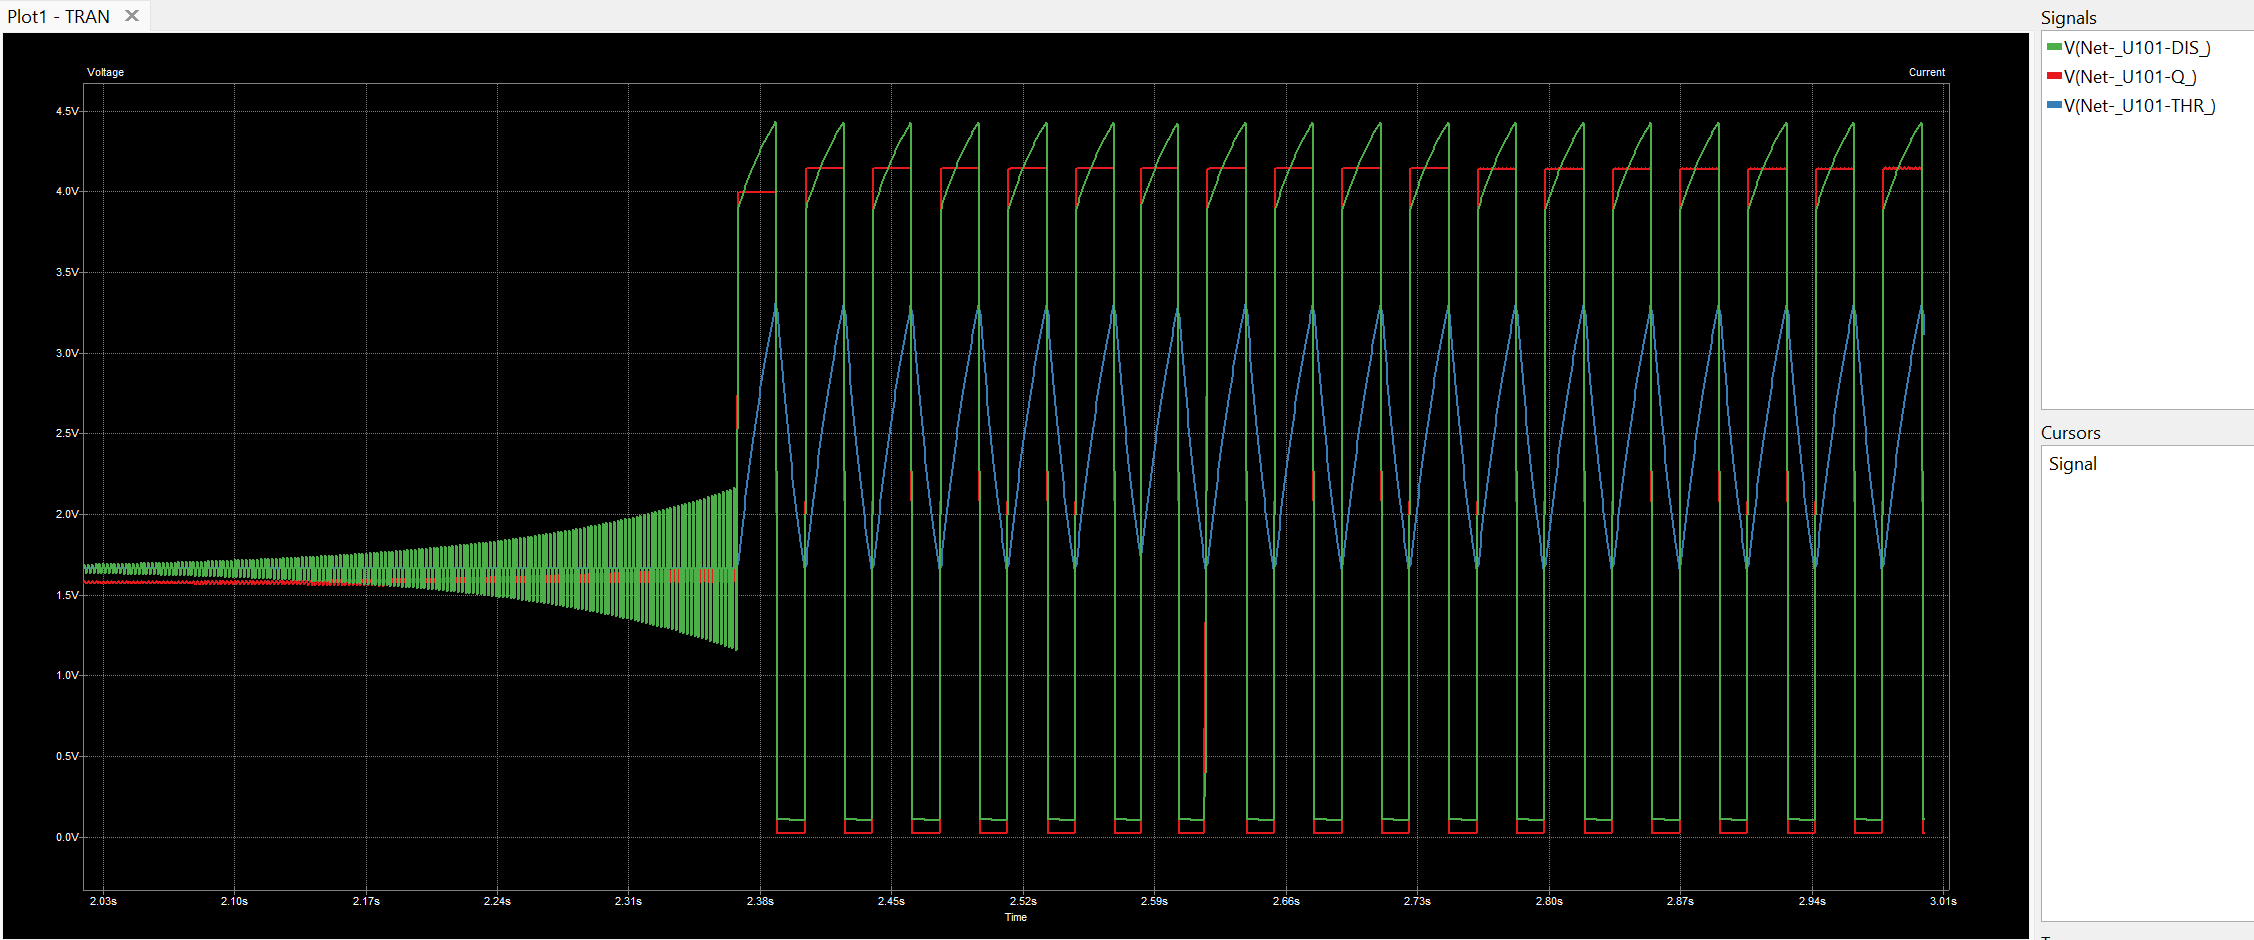The width and height of the screenshot is (2254, 940).
Task: Select V(Net-_U101-DIS_) signal in list
Action: [x=2137, y=48]
